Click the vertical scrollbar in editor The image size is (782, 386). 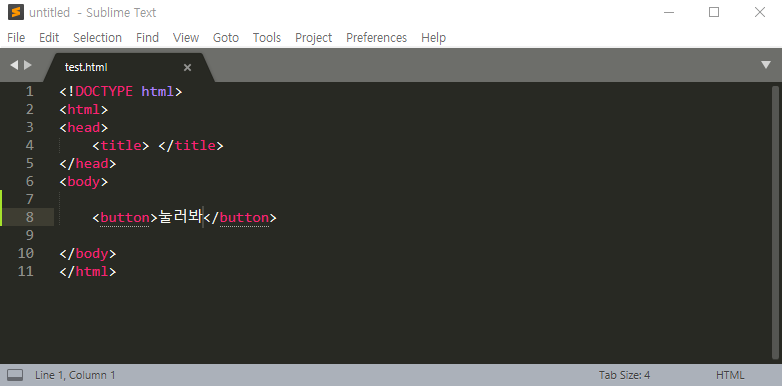(x=775, y=222)
